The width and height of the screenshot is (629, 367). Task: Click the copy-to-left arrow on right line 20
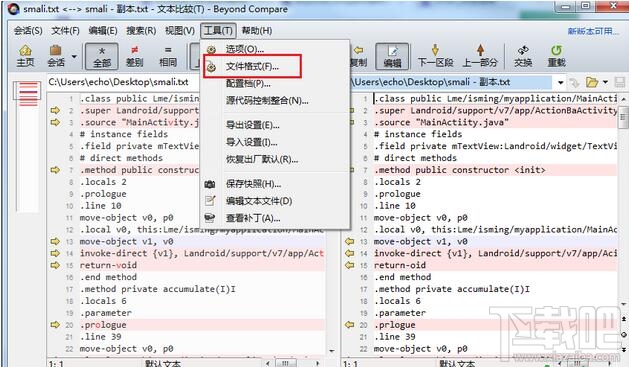(350, 325)
